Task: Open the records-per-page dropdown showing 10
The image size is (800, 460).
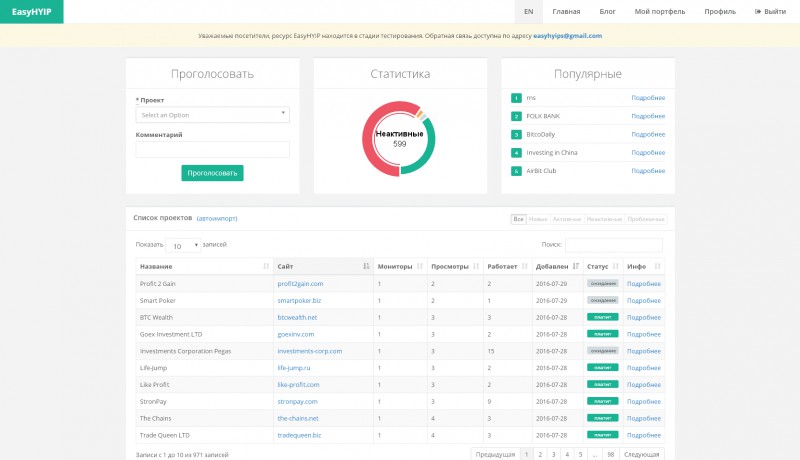Action: coord(183,245)
